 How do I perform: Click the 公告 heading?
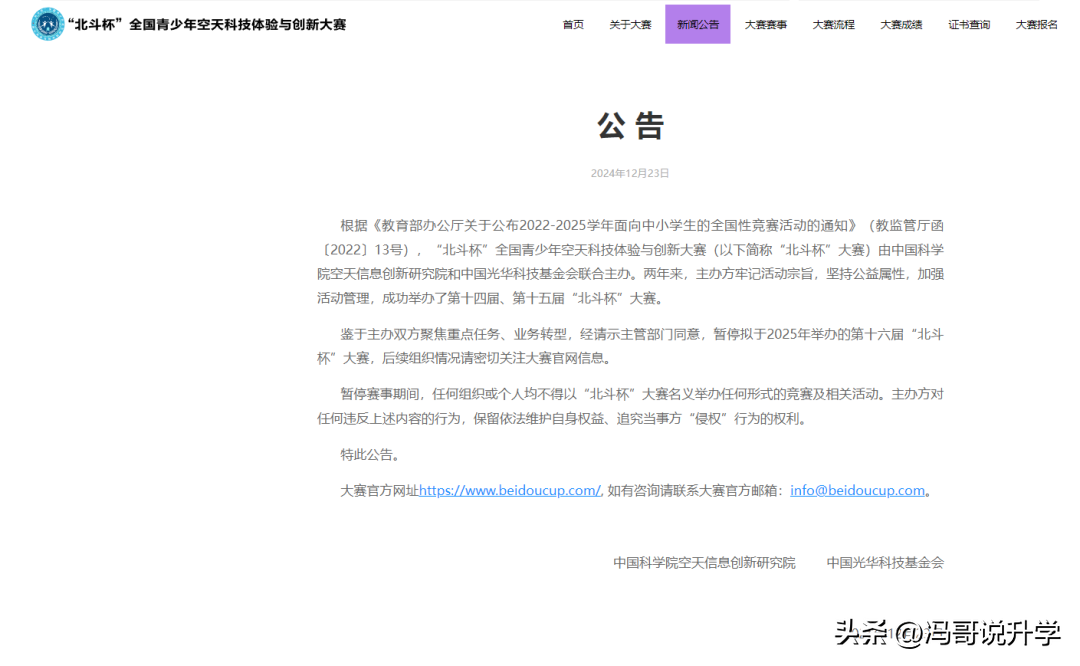[630, 126]
